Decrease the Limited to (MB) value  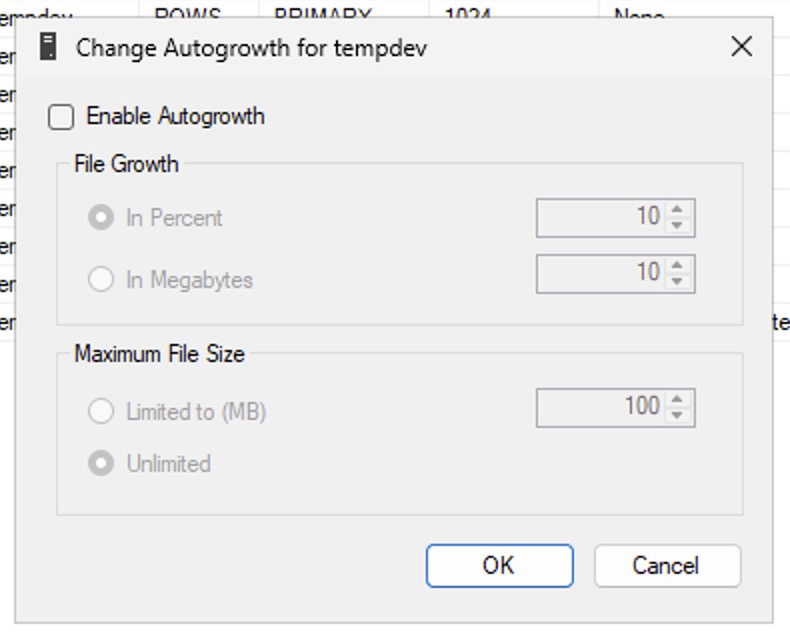[678, 416]
